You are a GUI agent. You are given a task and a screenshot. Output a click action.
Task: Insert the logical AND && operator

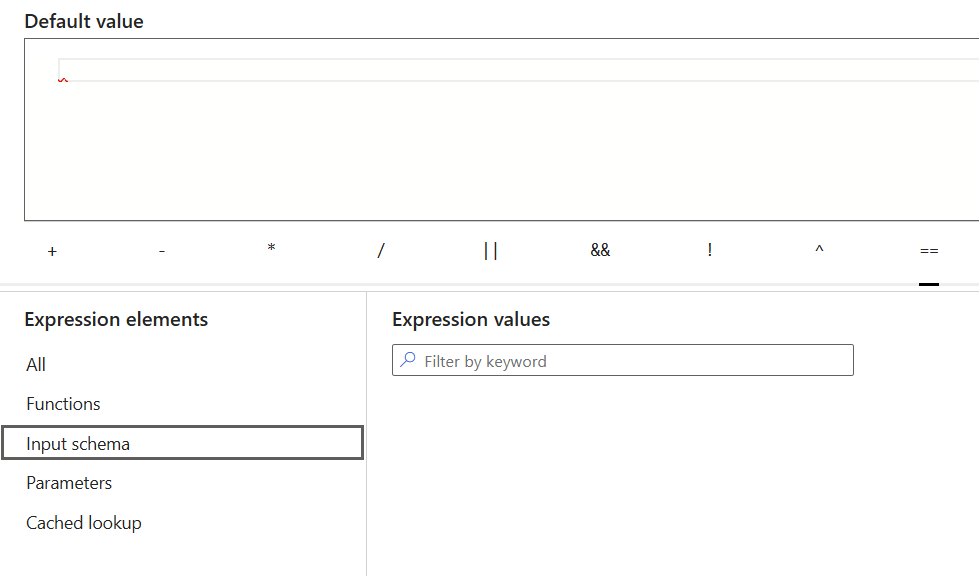(600, 251)
